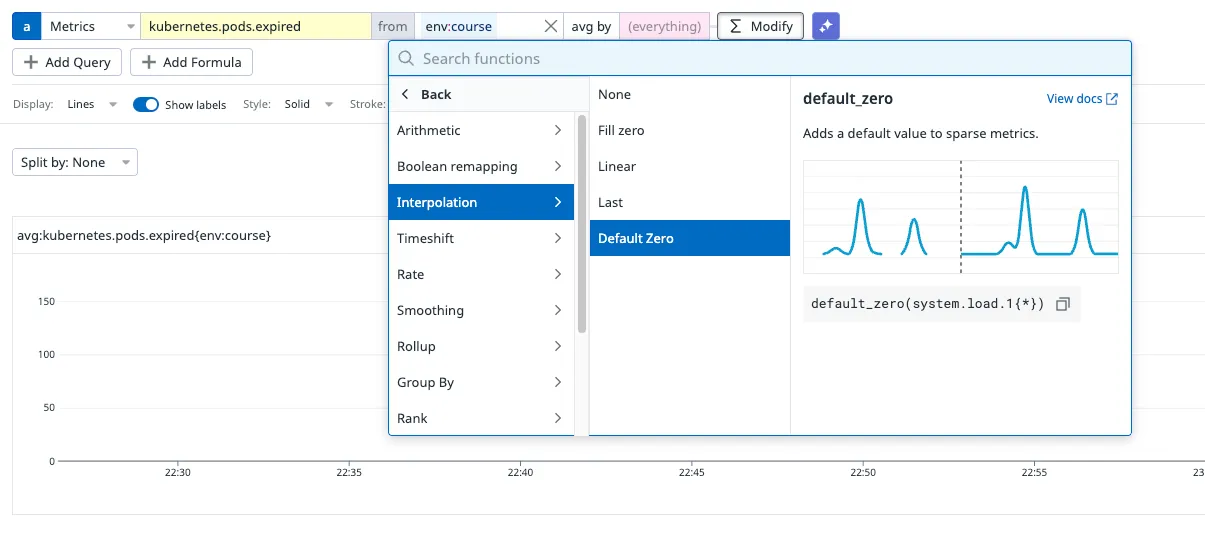This screenshot has height=535, width=1205.
Task: Select Default Zero interpolation option
Action: coord(690,238)
